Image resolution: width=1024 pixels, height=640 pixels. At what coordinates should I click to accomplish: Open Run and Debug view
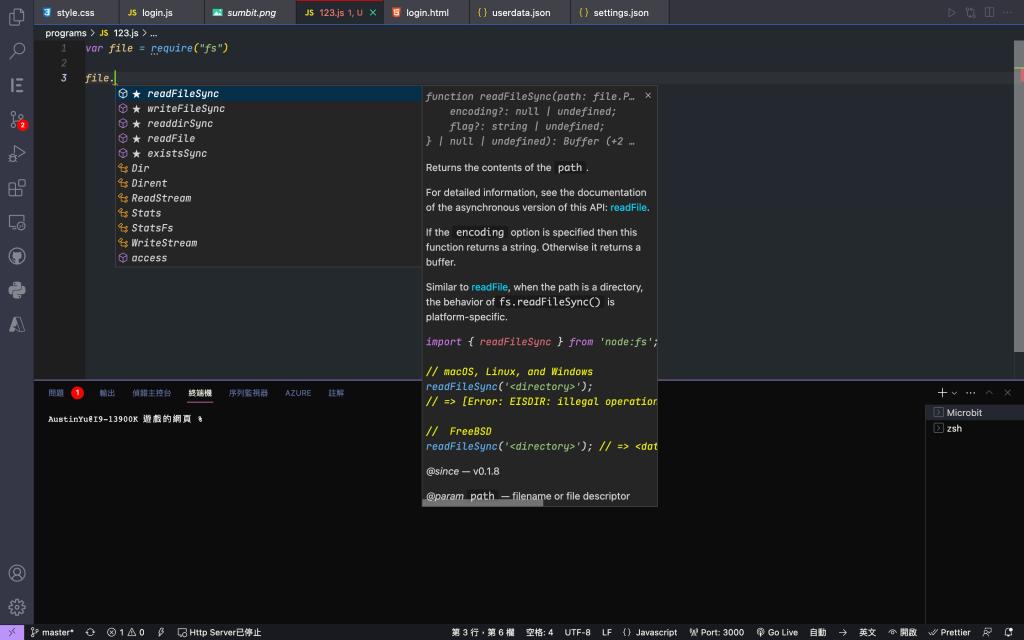click(17, 153)
